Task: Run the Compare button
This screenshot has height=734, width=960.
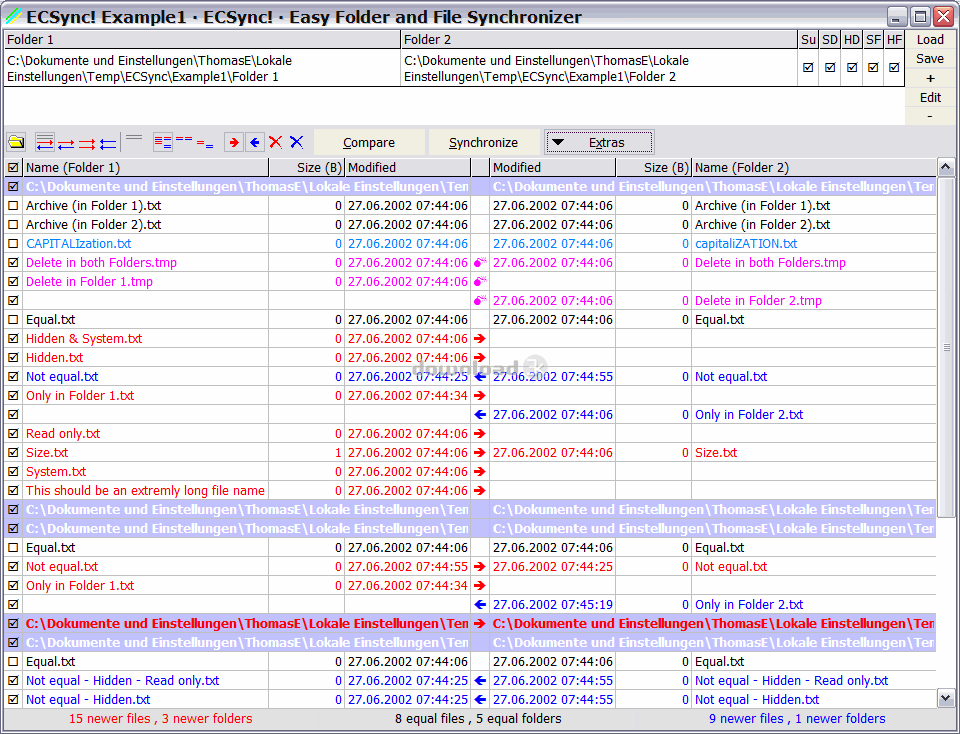Action: 369,143
